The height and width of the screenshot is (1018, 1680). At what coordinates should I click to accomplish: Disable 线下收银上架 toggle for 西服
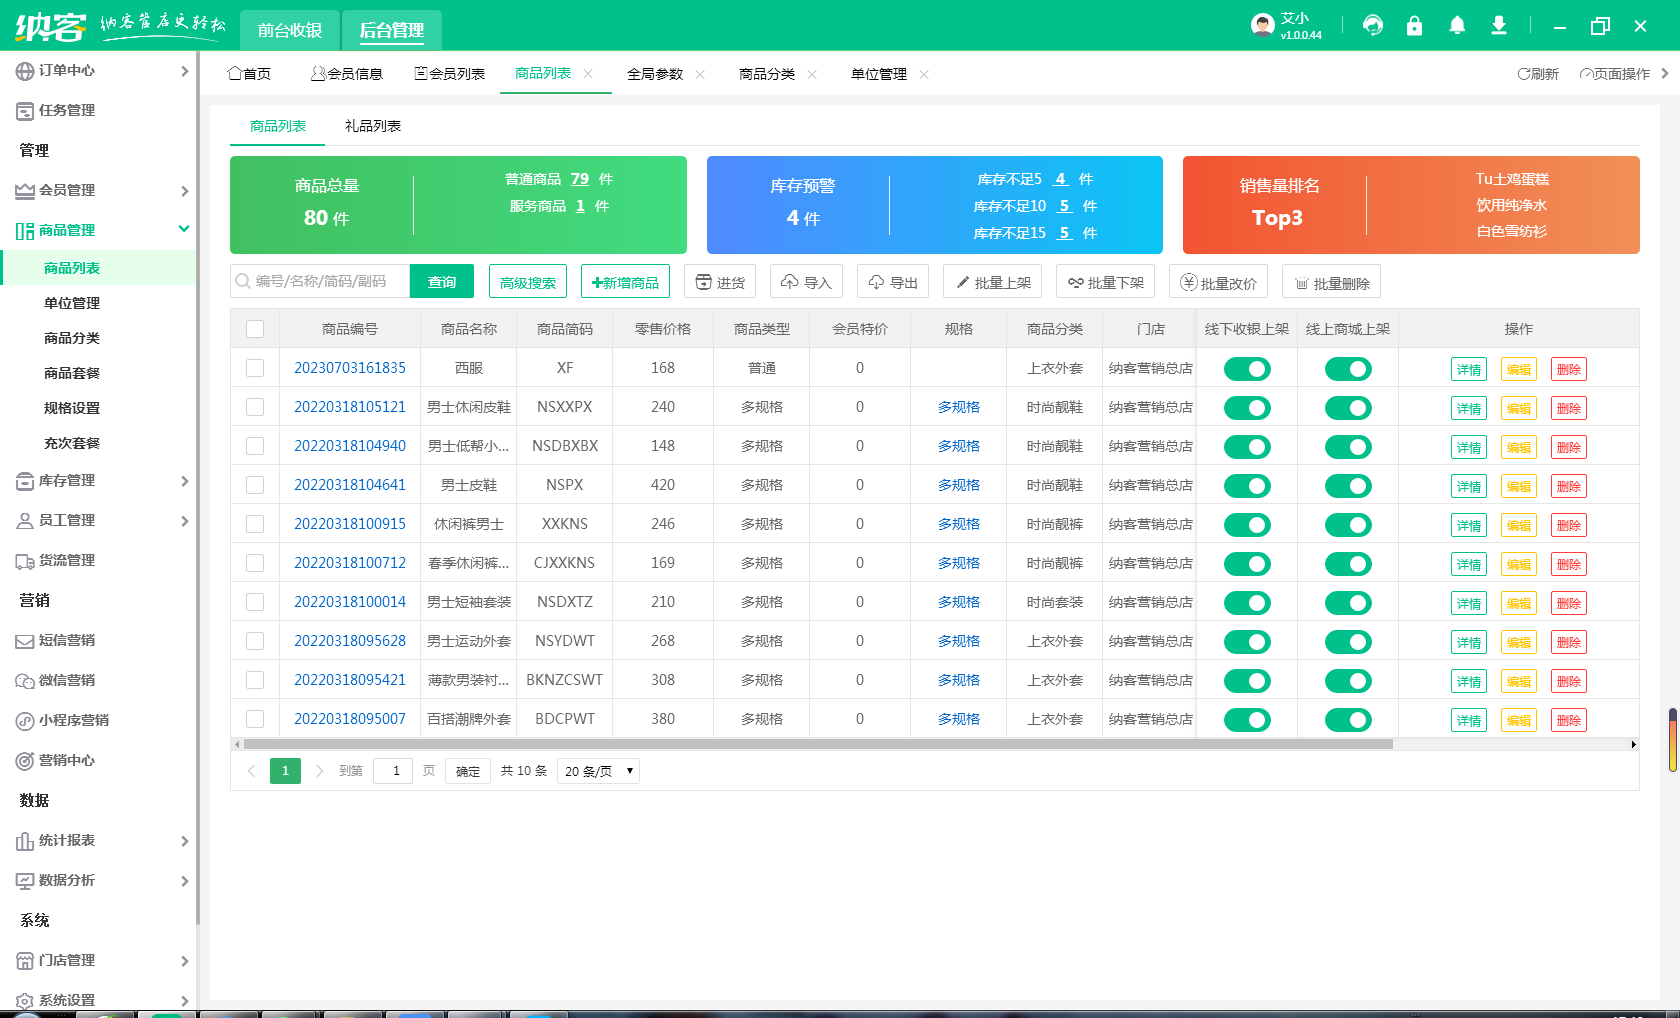click(1246, 368)
